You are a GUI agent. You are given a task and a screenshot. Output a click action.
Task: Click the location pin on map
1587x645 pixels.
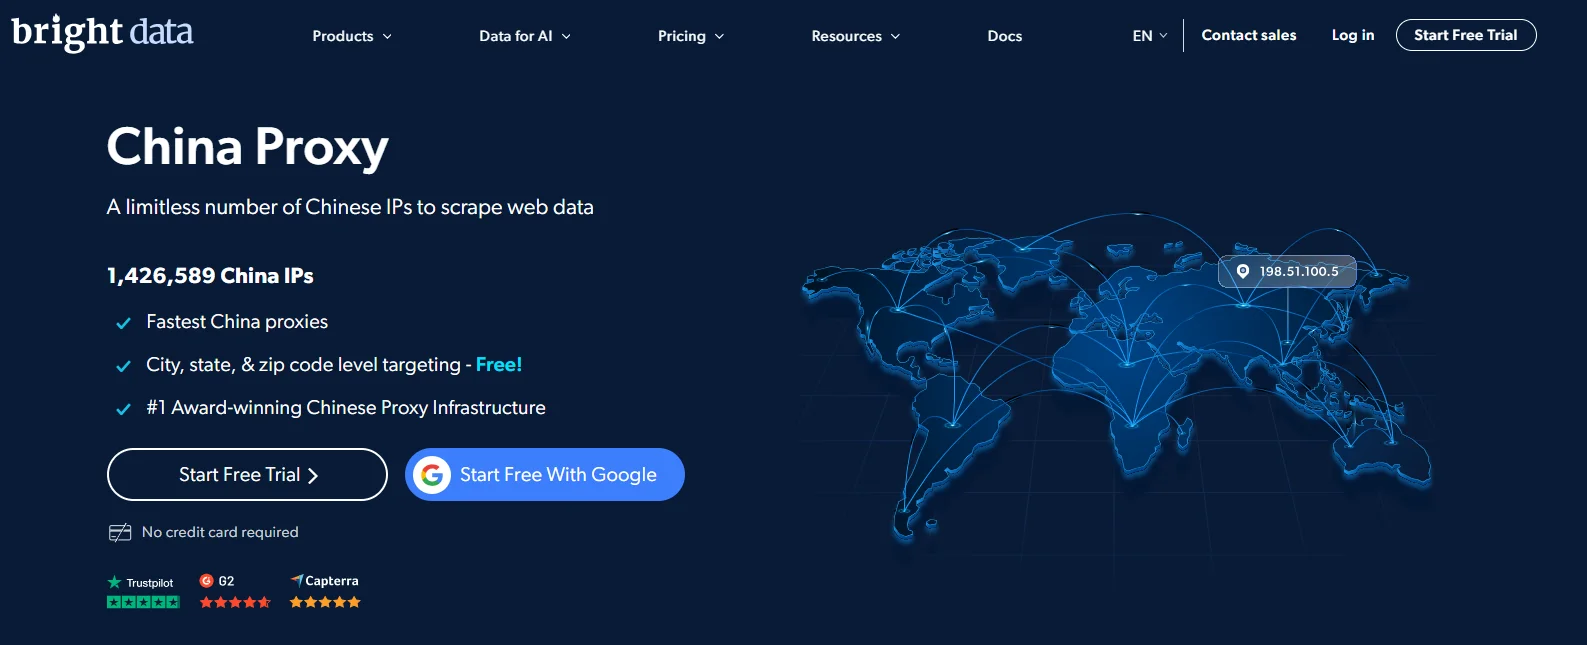pos(1243,271)
